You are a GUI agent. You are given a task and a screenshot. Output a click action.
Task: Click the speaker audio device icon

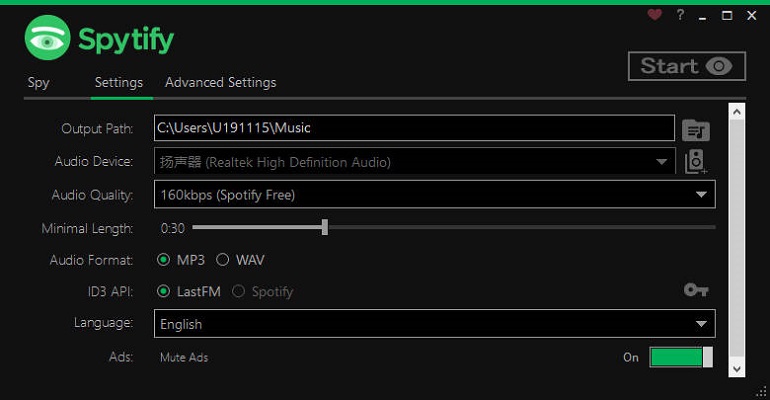pyautogui.click(x=696, y=162)
